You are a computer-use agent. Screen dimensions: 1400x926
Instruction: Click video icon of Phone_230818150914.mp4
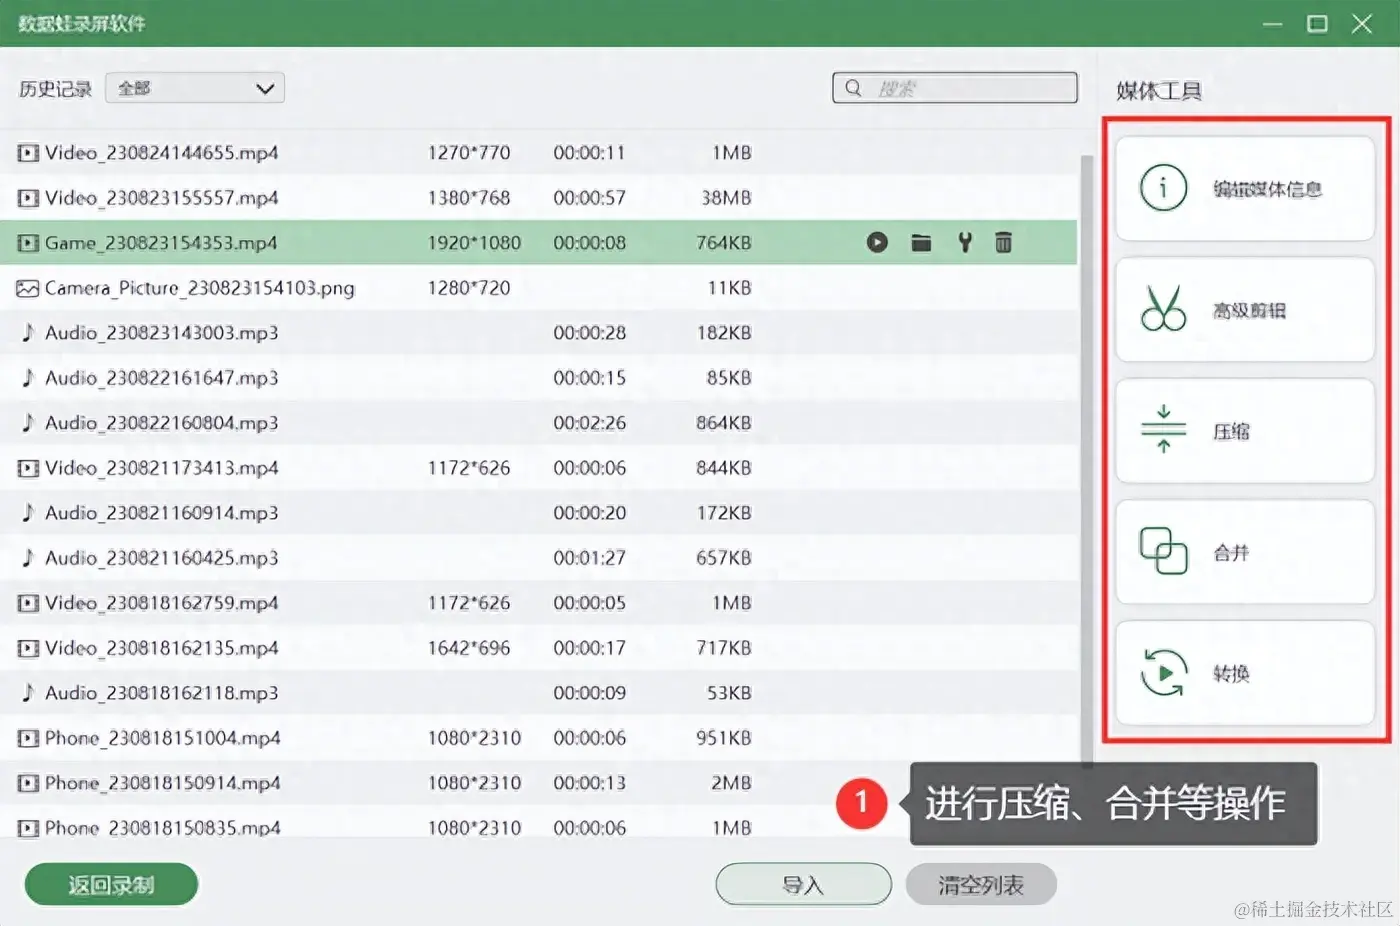[x=28, y=783]
